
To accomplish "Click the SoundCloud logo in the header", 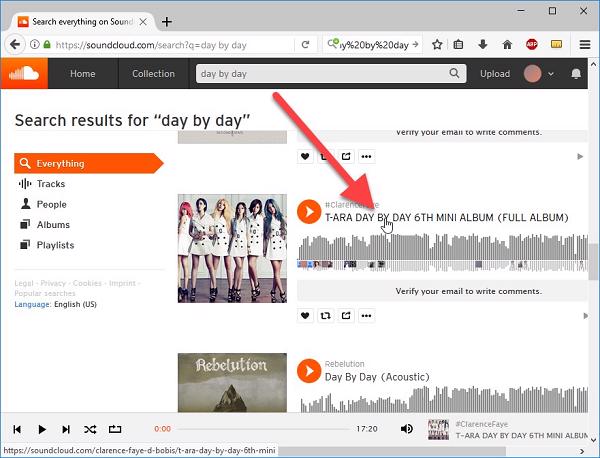I will pos(23,73).
